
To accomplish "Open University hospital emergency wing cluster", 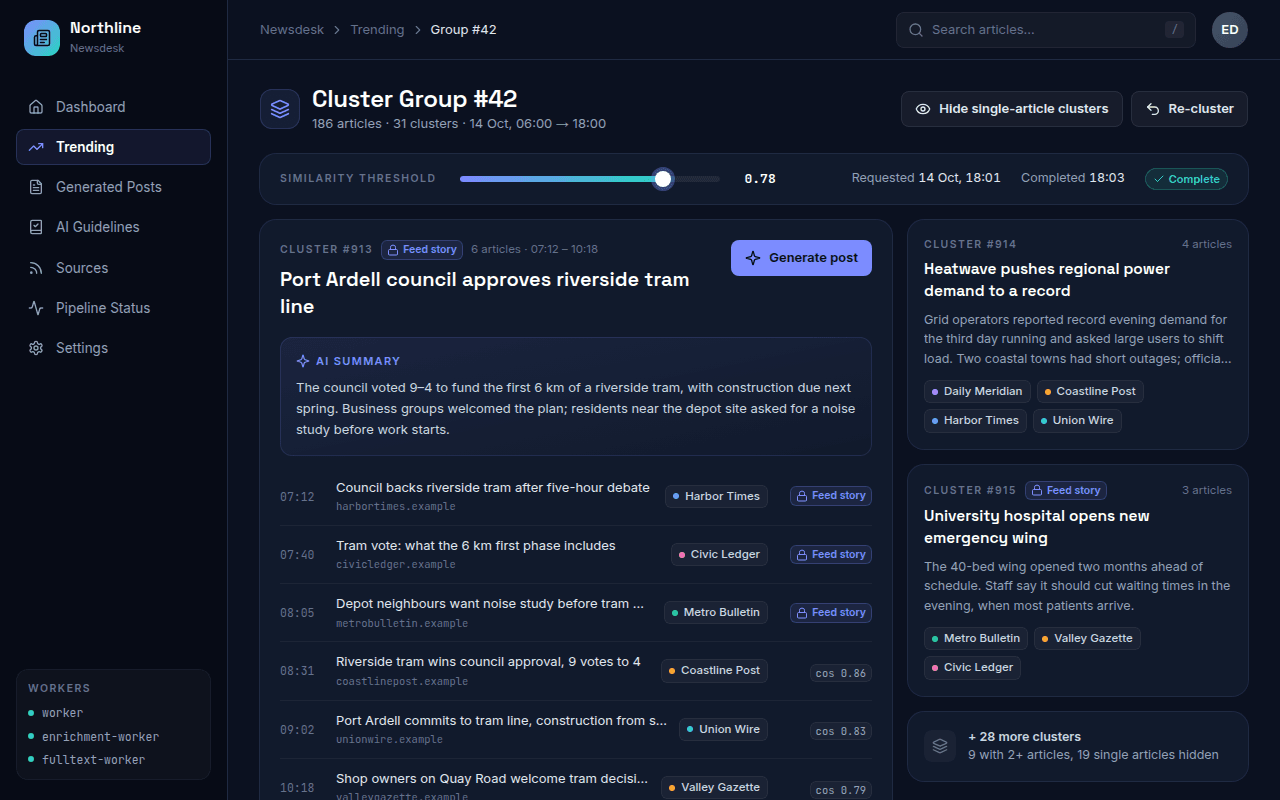I will coord(1036,527).
